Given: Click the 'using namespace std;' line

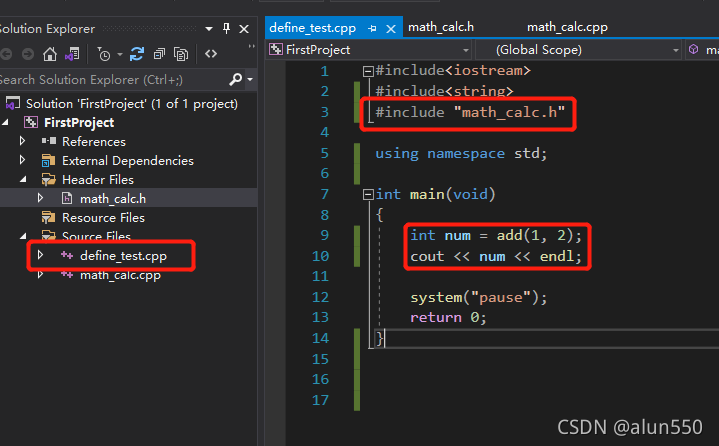Looking at the screenshot, I should (461, 153).
